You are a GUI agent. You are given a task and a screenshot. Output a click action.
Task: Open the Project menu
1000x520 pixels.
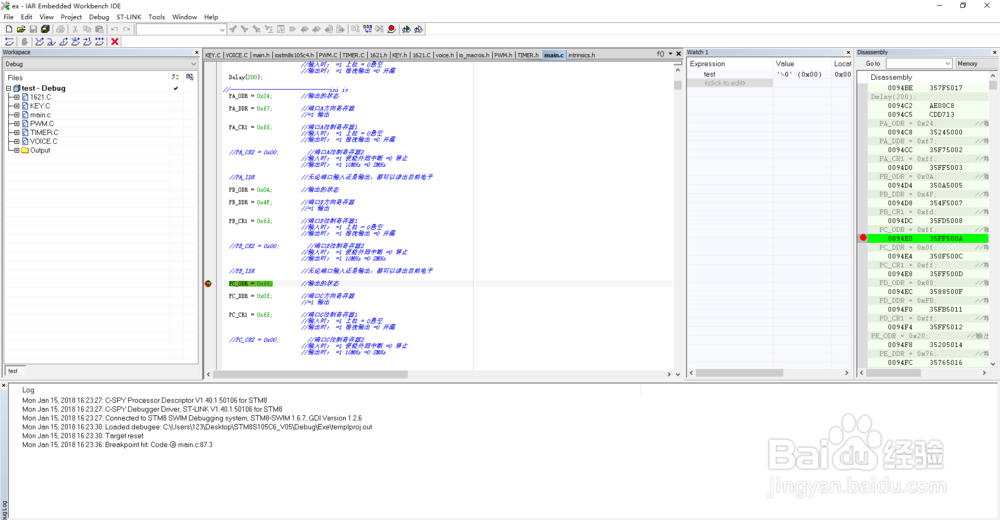[x=71, y=17]
